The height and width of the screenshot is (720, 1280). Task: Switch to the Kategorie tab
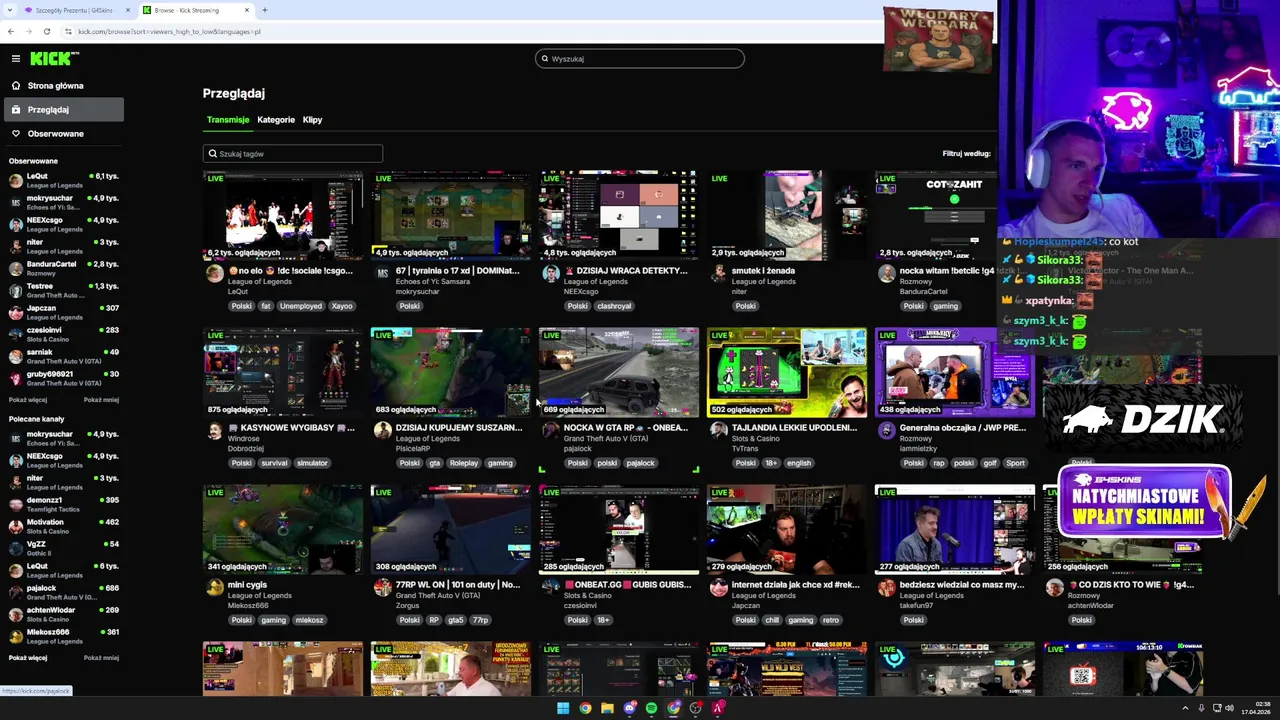pos(276,120)
